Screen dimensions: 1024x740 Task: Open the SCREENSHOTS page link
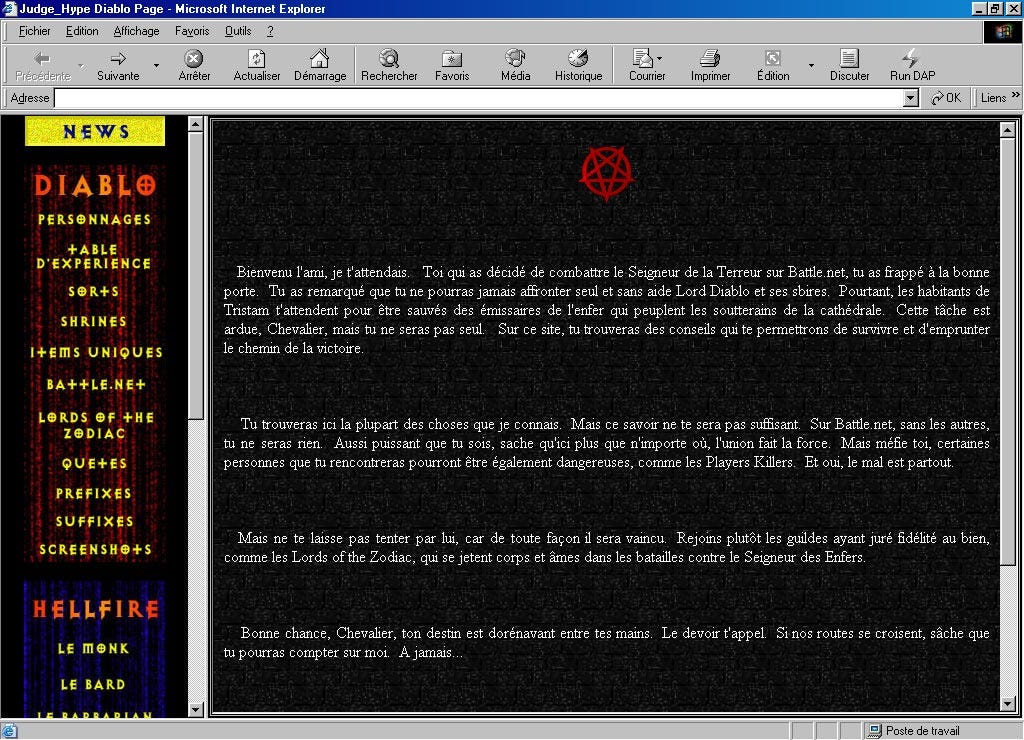[95, 549]
